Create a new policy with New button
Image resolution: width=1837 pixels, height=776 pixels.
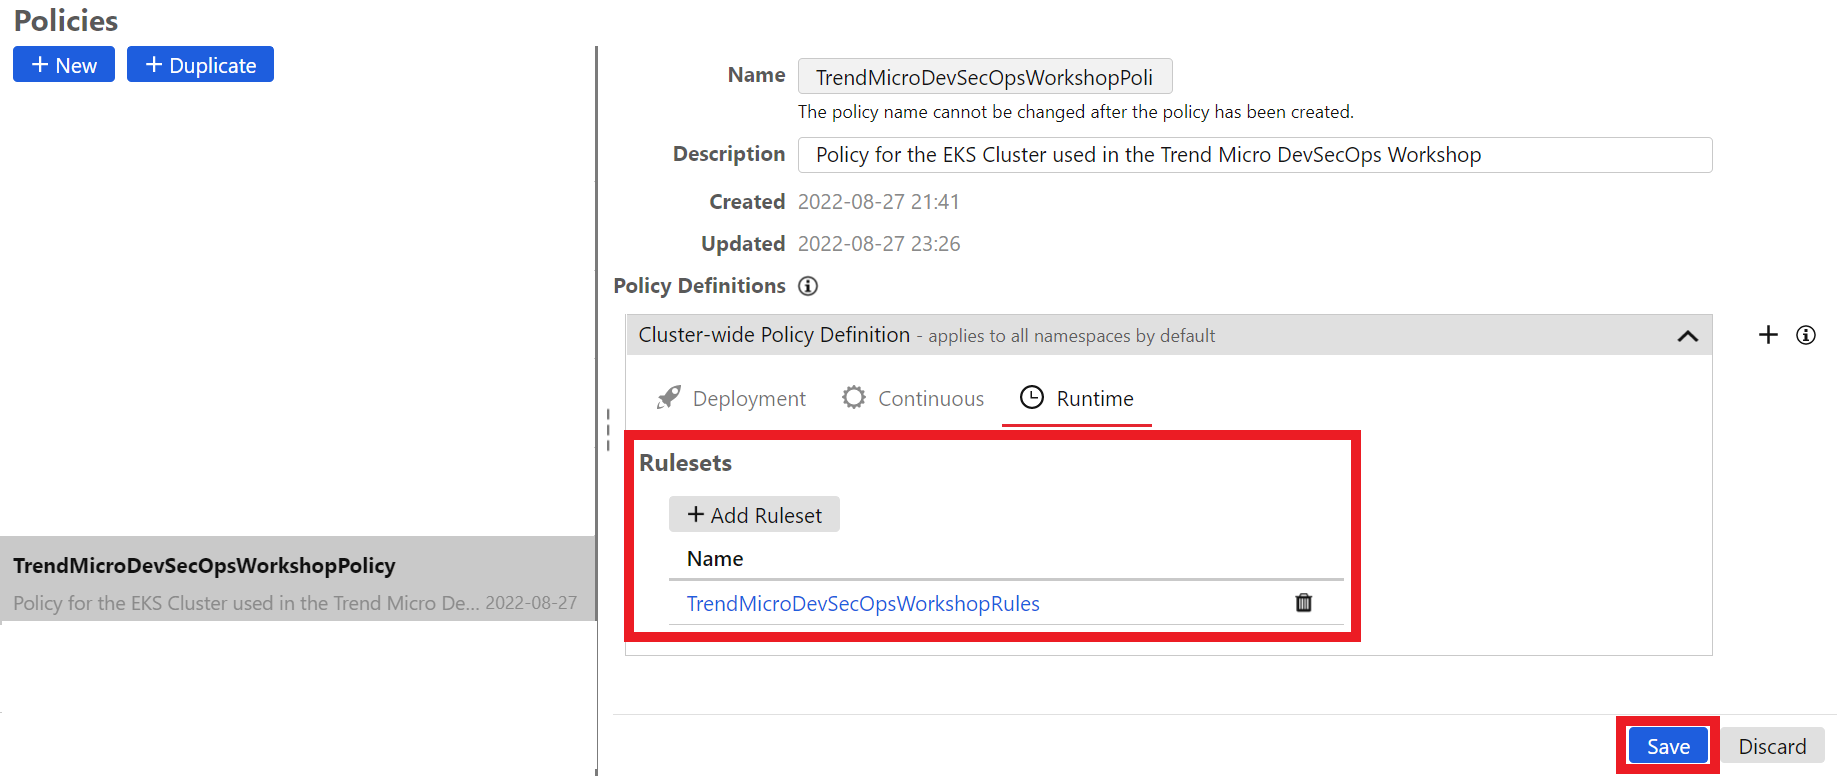coord(64,65)
